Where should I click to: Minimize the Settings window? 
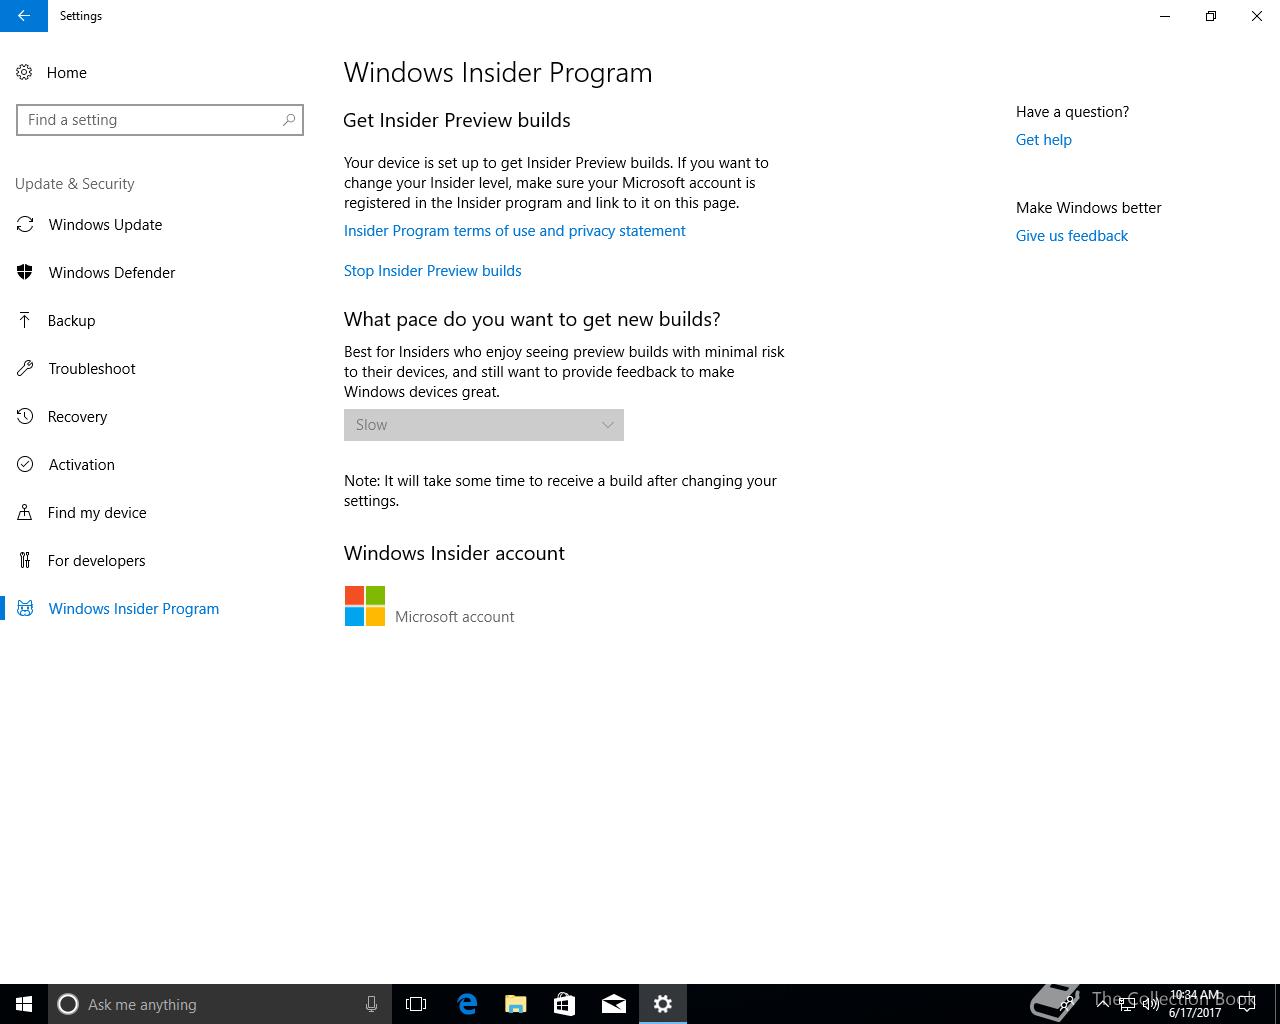click(x=1165, y=16)
